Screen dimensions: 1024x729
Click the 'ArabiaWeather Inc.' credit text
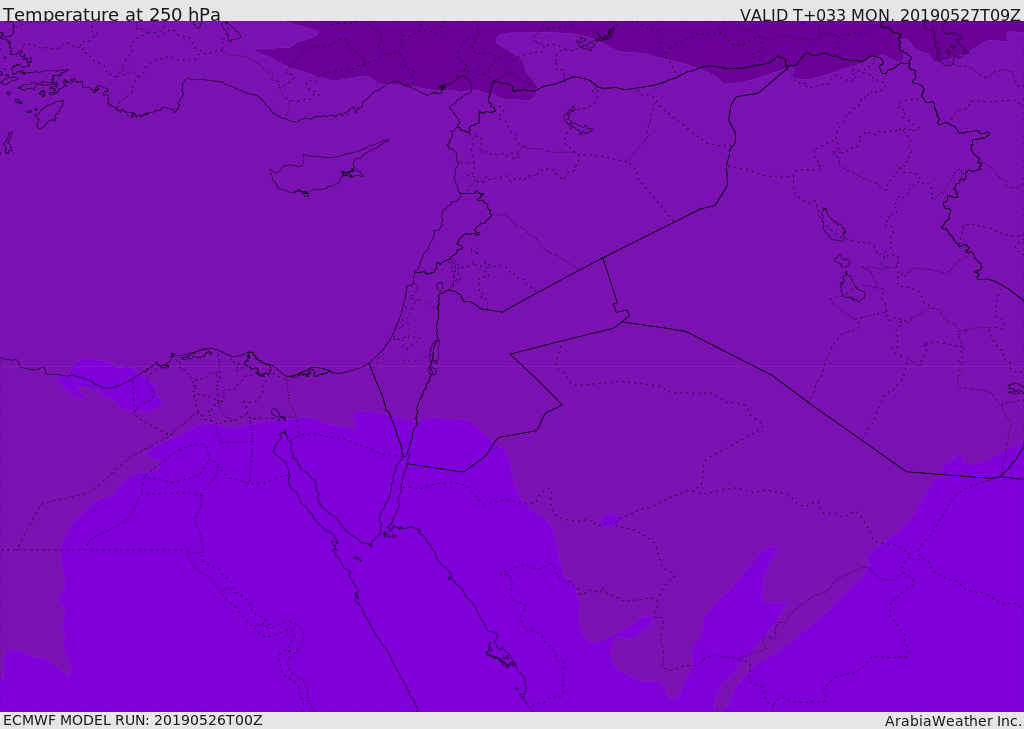[953, 721]
